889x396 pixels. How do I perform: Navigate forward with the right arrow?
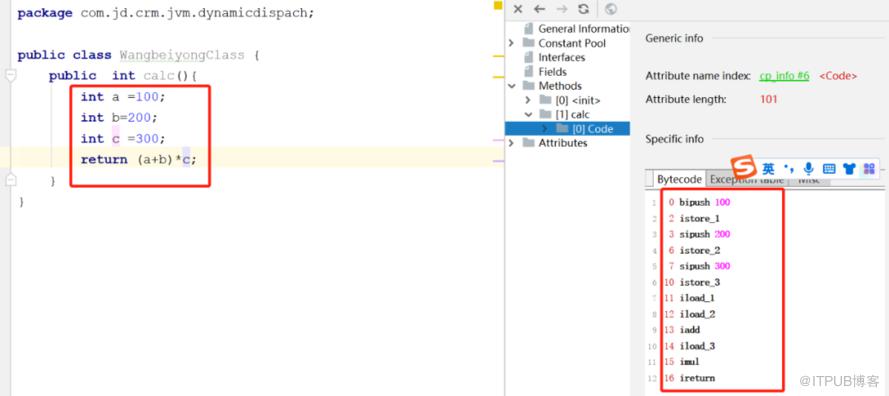pyautogui.click(x=562, y=9)
